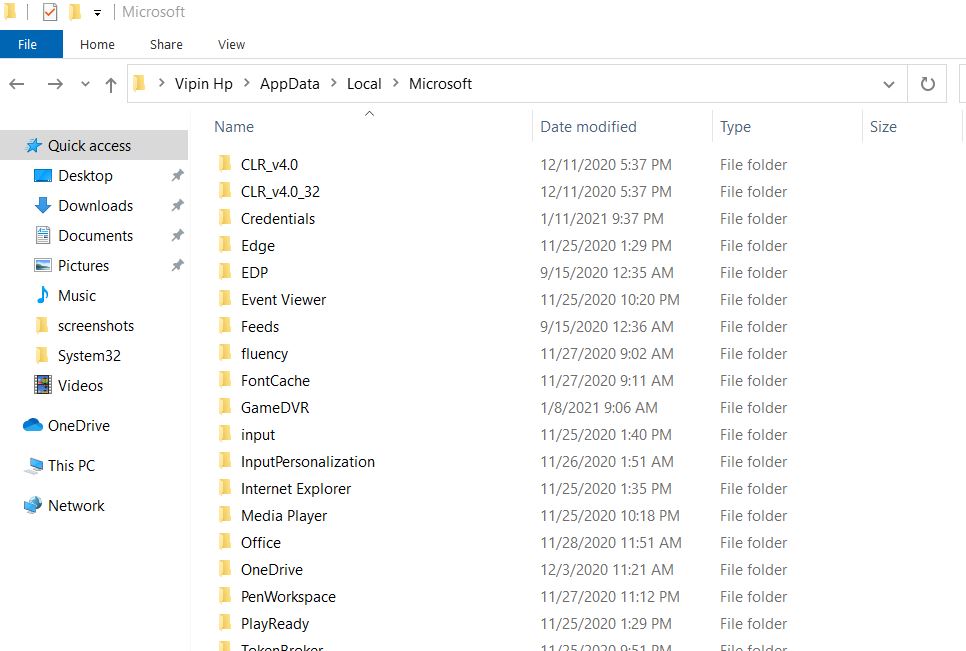Click the pin icon beside Desktop
Viewport: 966px width, 651px height.
click(x=177, y=176)
